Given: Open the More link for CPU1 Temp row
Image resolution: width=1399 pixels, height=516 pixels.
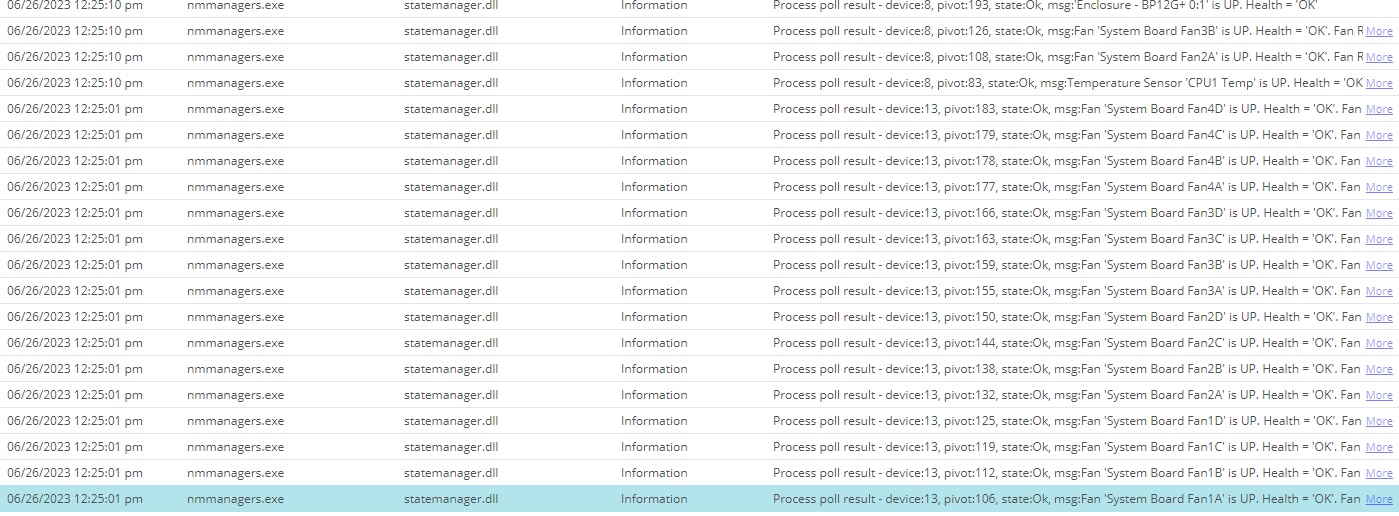Looking at the screenshot, I should tap(1379, 83).
